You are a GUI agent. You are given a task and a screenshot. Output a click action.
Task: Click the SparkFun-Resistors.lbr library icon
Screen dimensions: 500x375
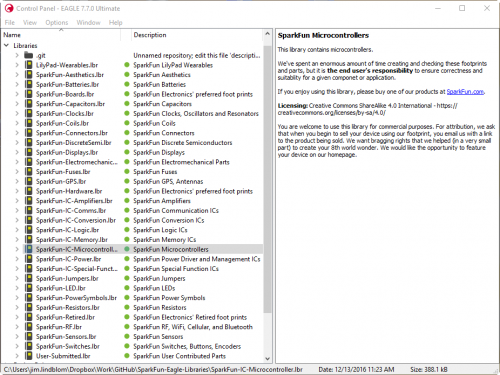tap(29, 307)
